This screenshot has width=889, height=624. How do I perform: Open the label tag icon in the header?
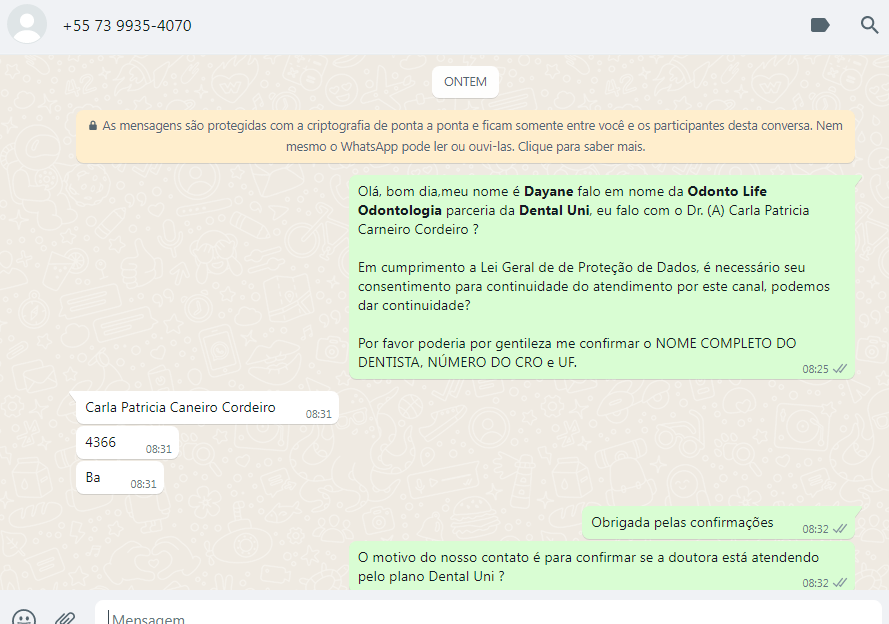click(820, 25)
